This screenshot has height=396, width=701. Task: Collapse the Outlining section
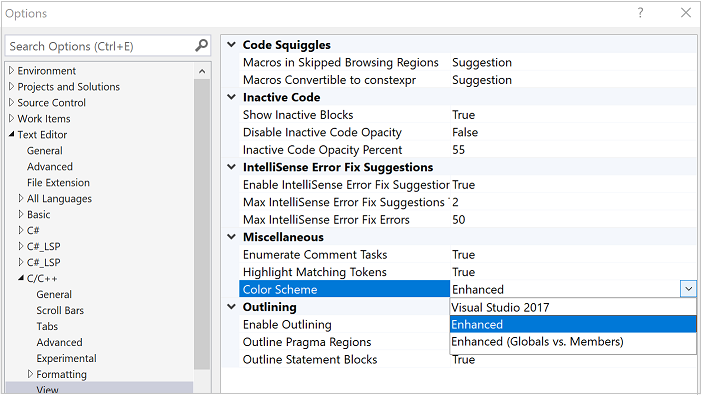(231, 307)
